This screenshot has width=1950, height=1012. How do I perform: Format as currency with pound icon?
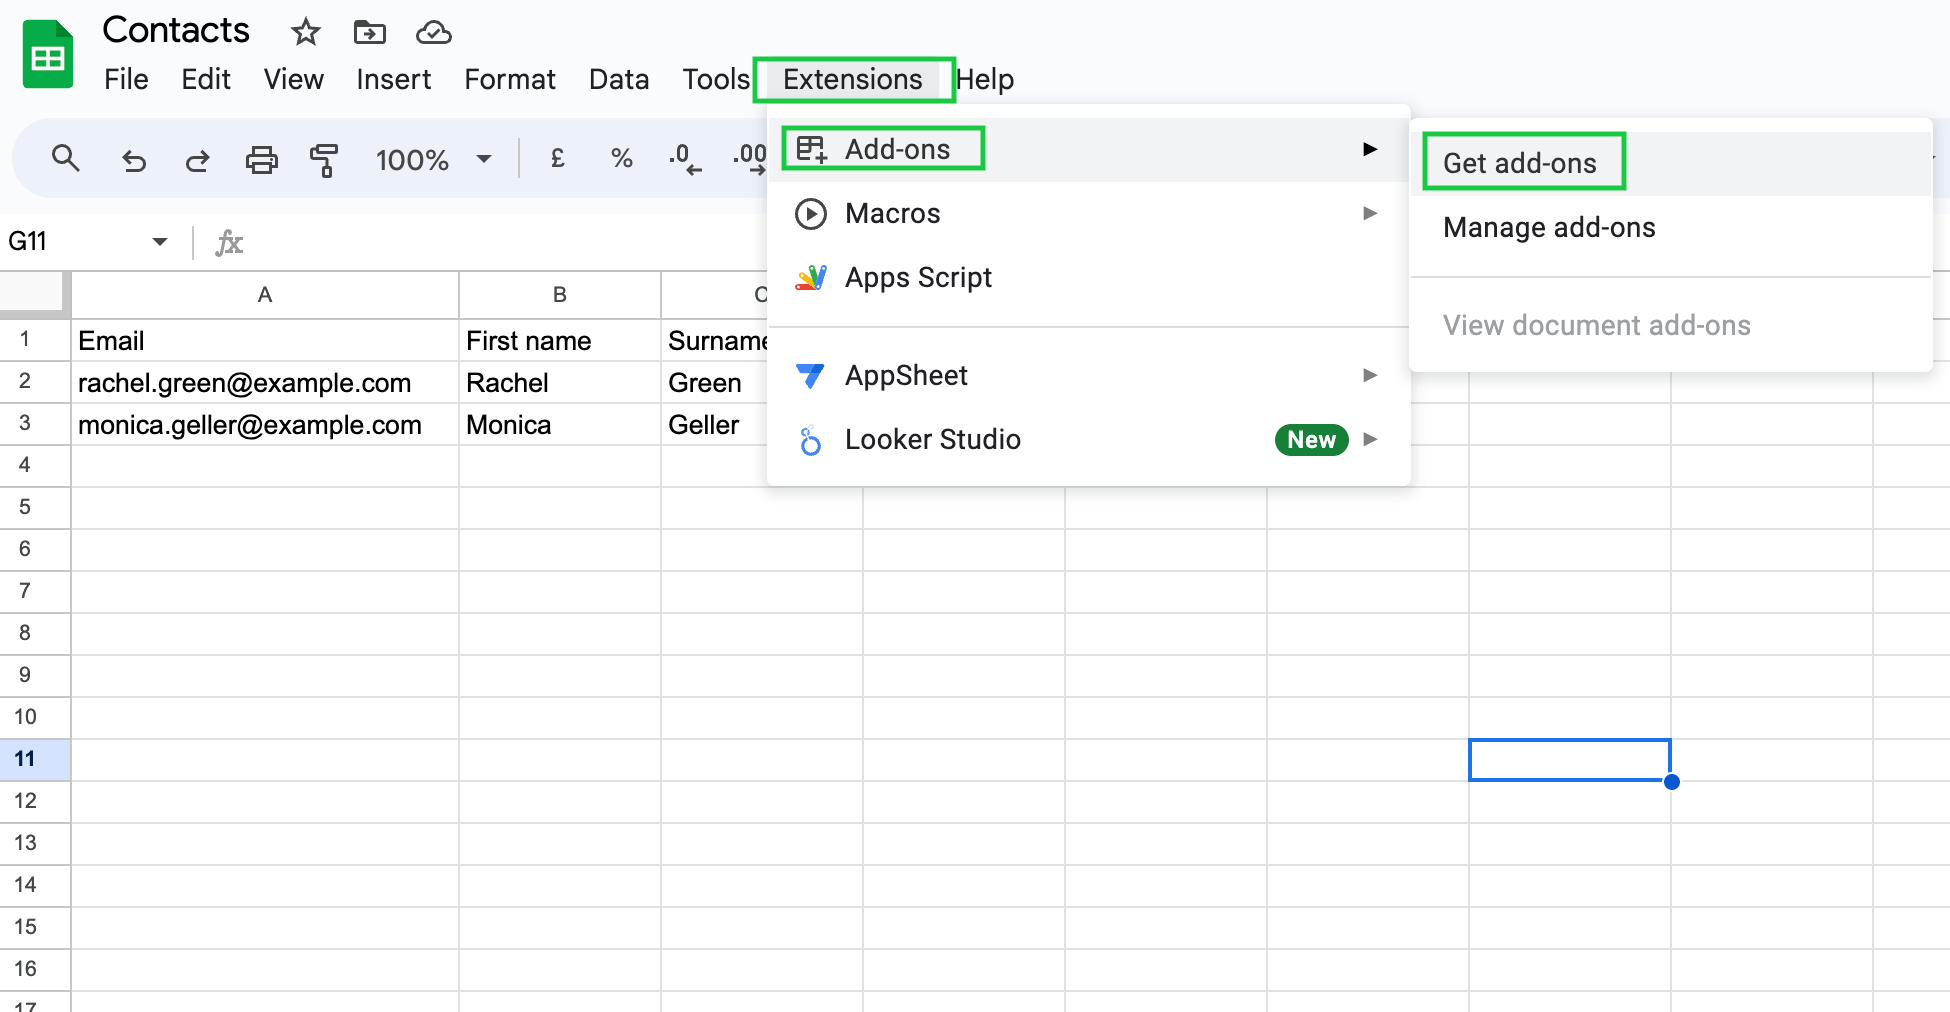[558, 158]
